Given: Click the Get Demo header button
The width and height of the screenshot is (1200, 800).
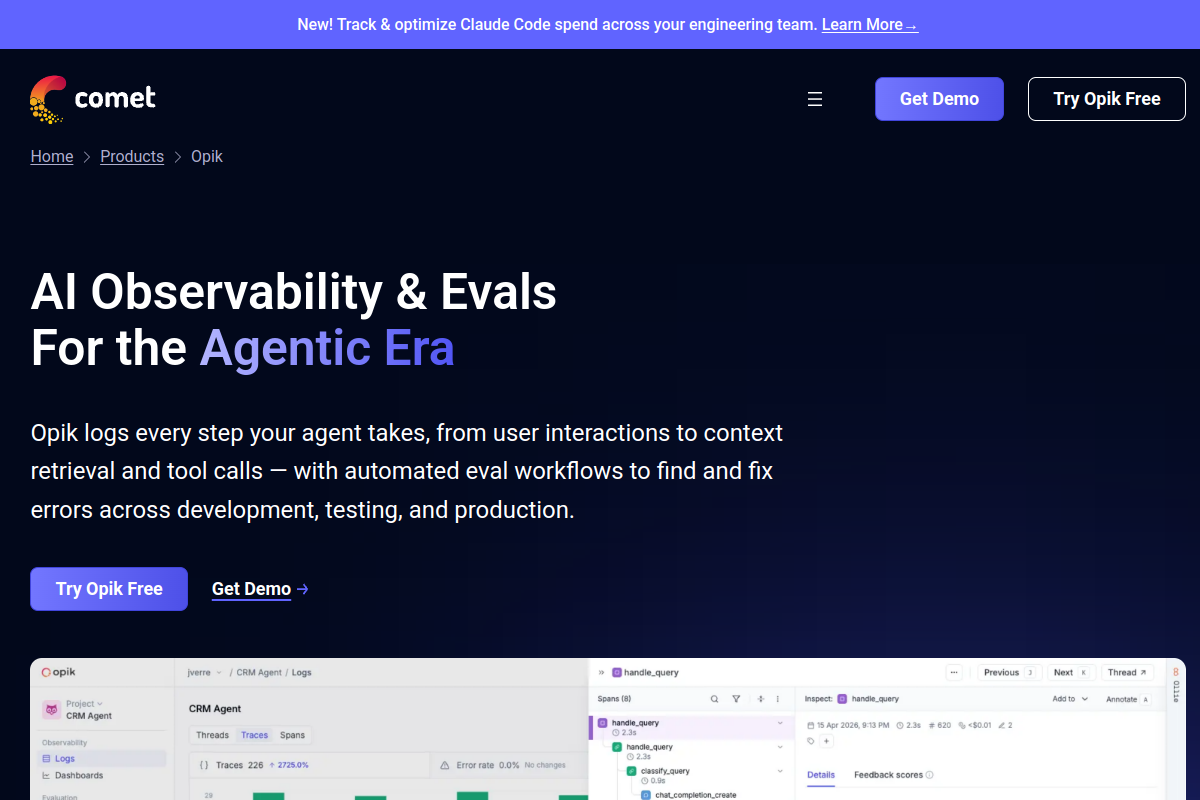Looking at the screenshot, I should point(939,99).
